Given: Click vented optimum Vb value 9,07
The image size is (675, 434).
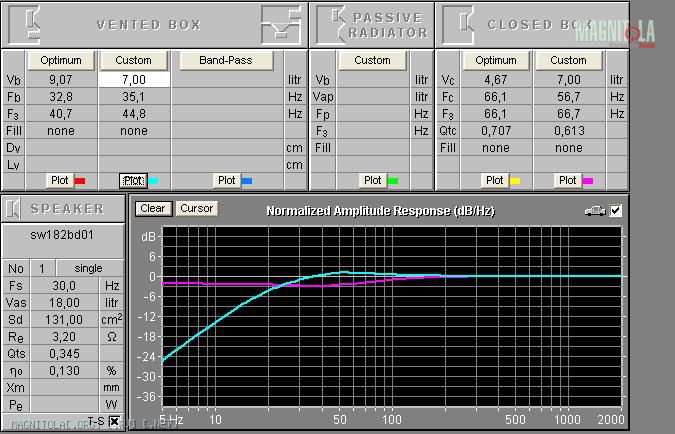Looking at the screenshot, I should (x=61, y=80).
